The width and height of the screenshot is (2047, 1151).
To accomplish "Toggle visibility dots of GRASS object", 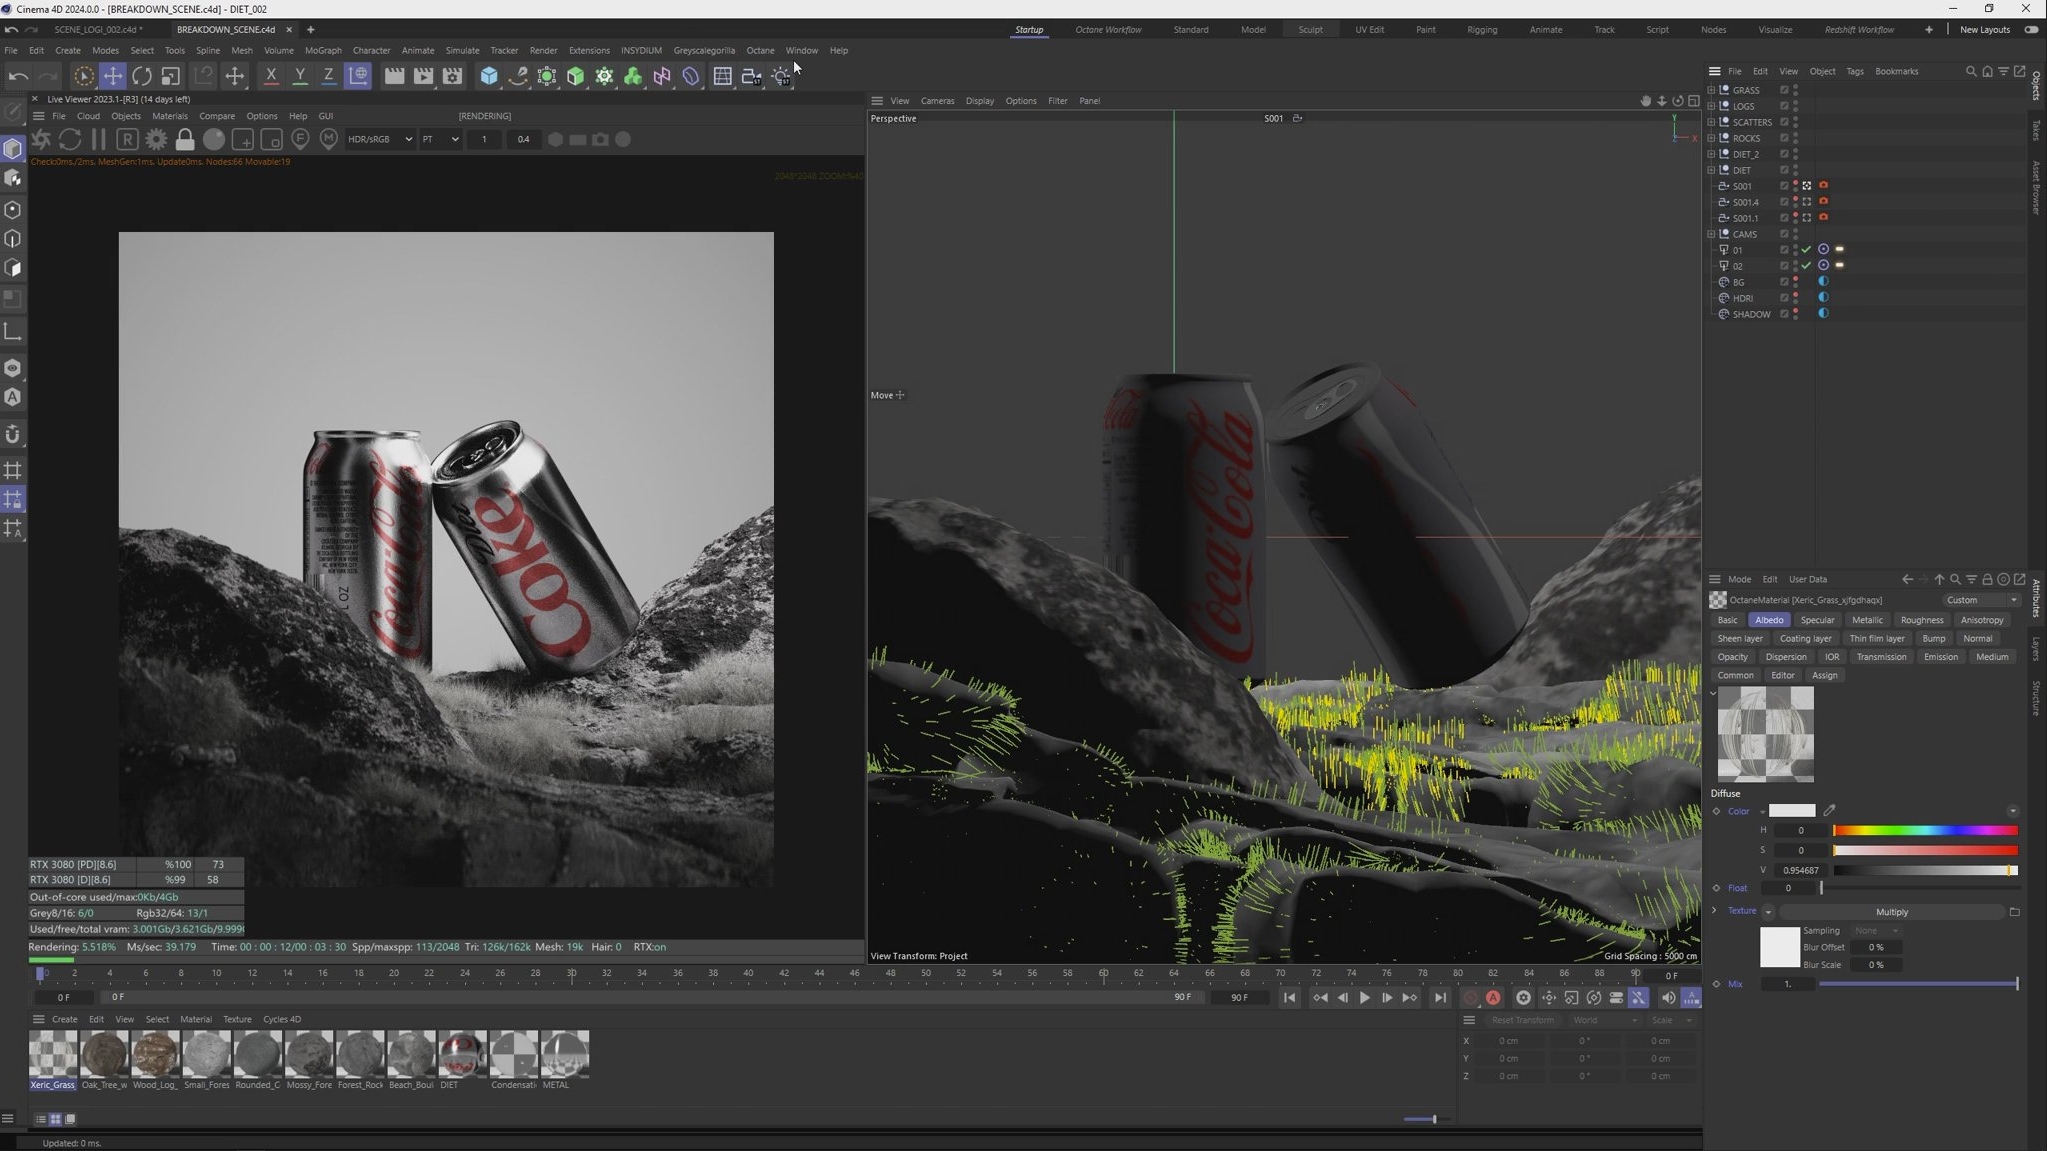I will pyautogui.click(x=1796, y=90).
